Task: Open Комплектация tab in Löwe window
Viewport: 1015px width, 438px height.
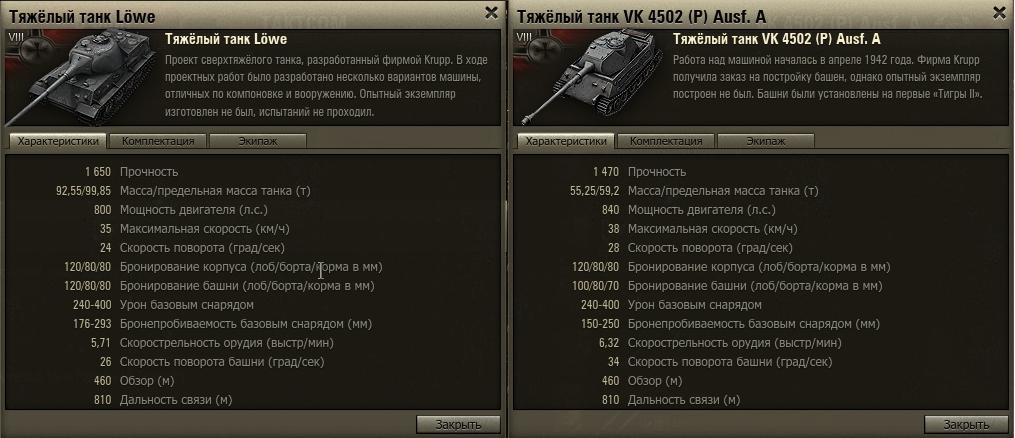Action: point(158,141)
